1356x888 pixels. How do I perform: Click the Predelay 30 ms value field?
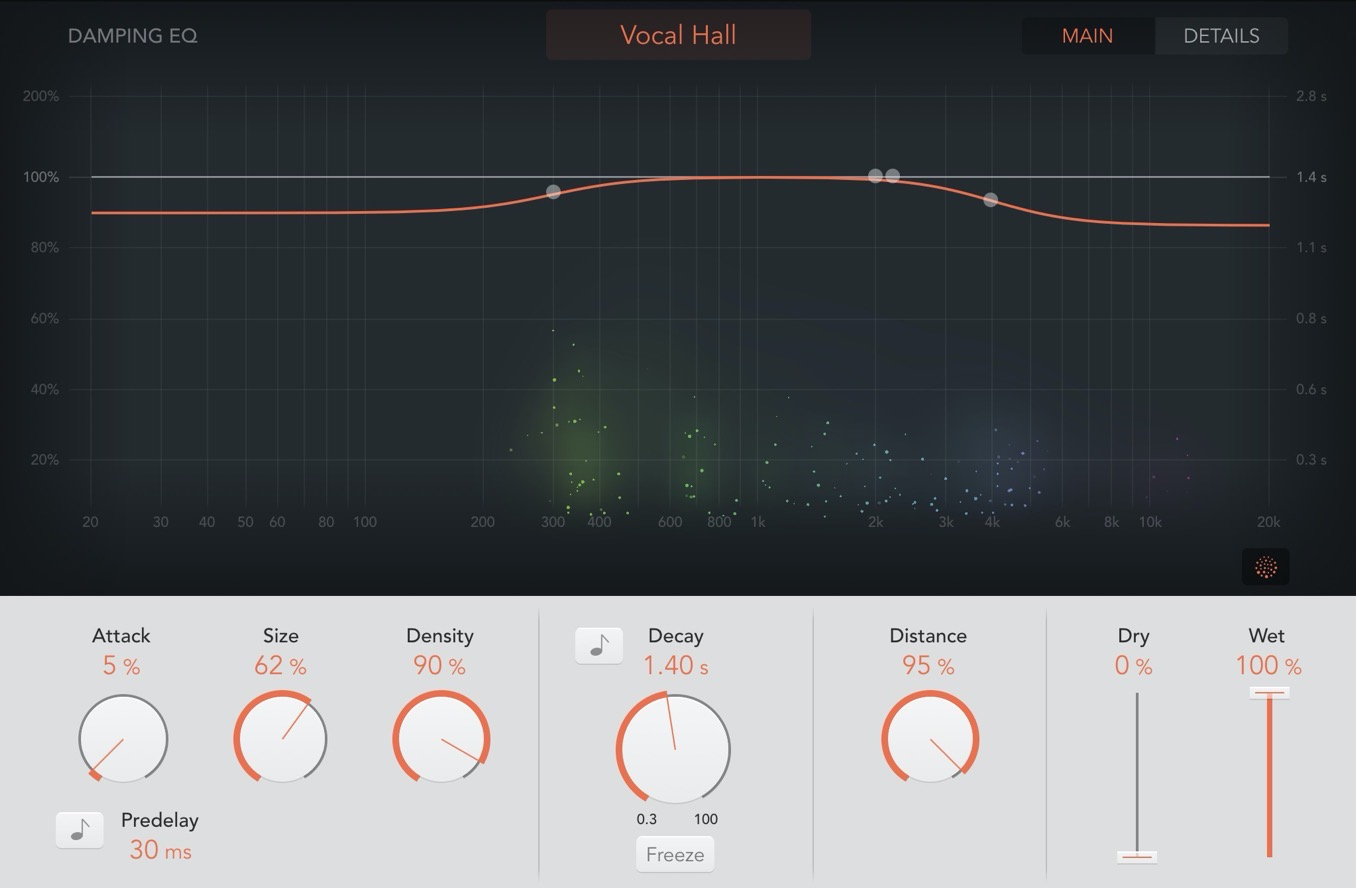point(160,850)
